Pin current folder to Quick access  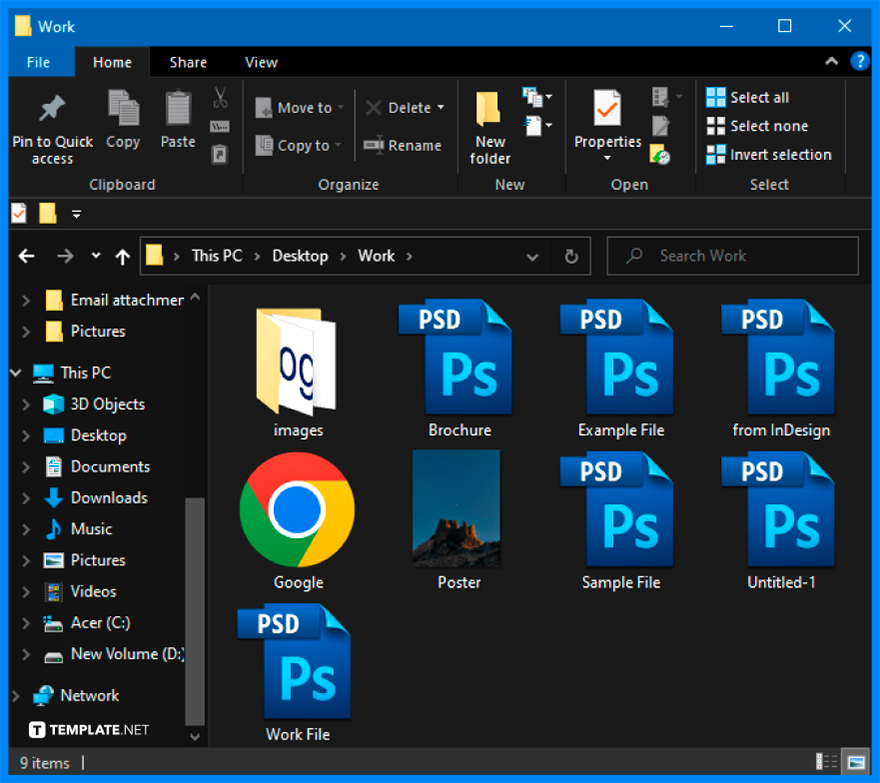coord(52,124)
